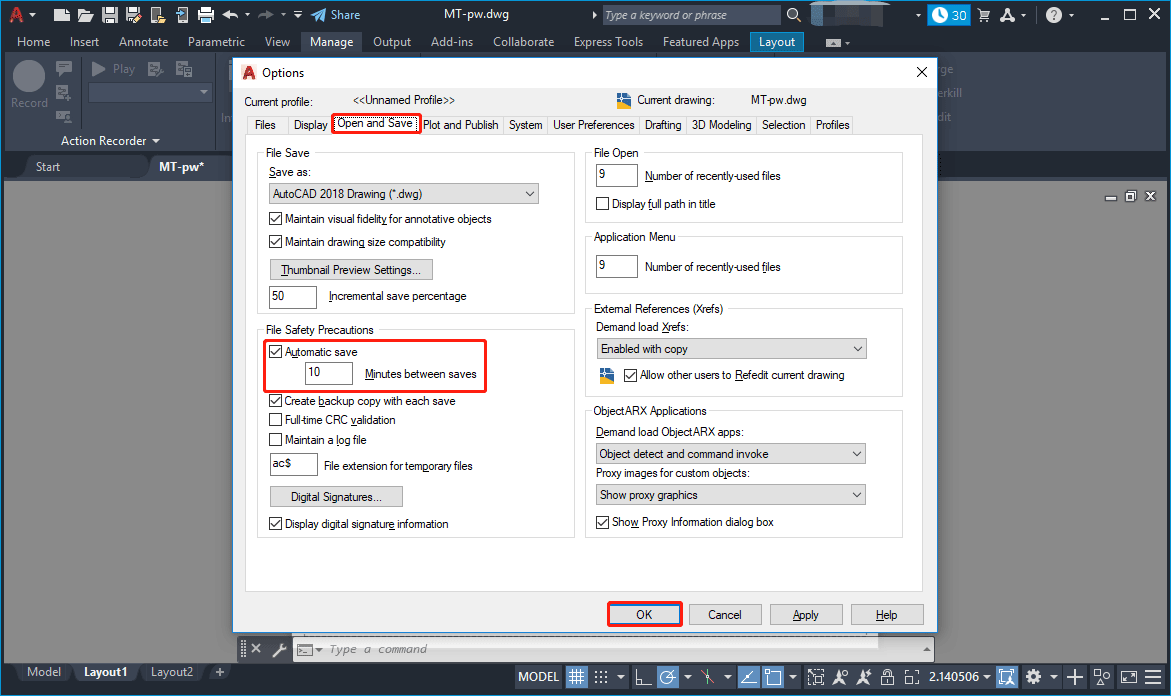Uncheck Create backup copy with each save
The width and height of the screenshot is (1171, 696).
pyautogui.click(x=276, y=401)
